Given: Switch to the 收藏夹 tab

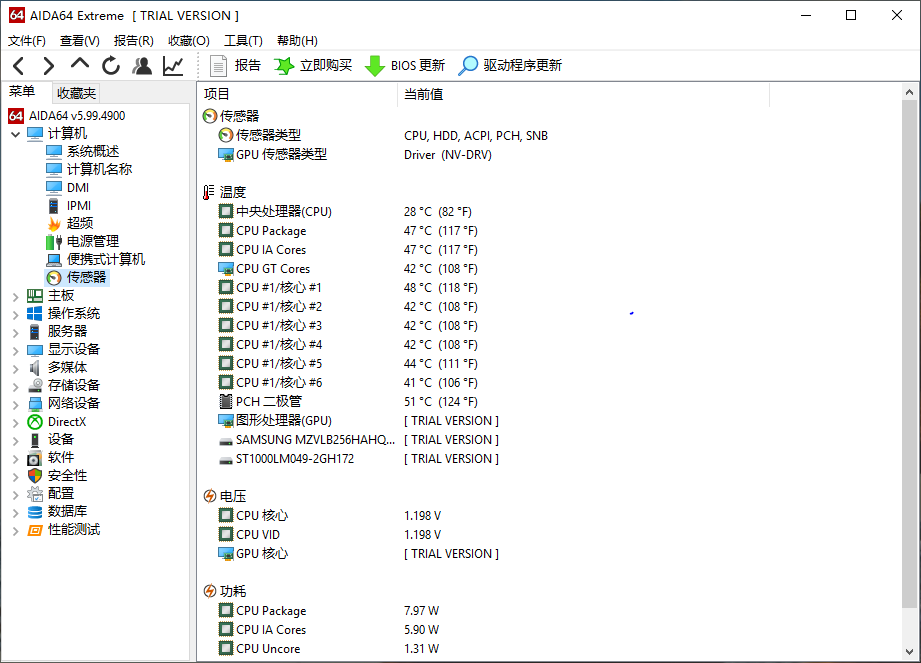Looking at the screenshot, I should pos(76,93).
